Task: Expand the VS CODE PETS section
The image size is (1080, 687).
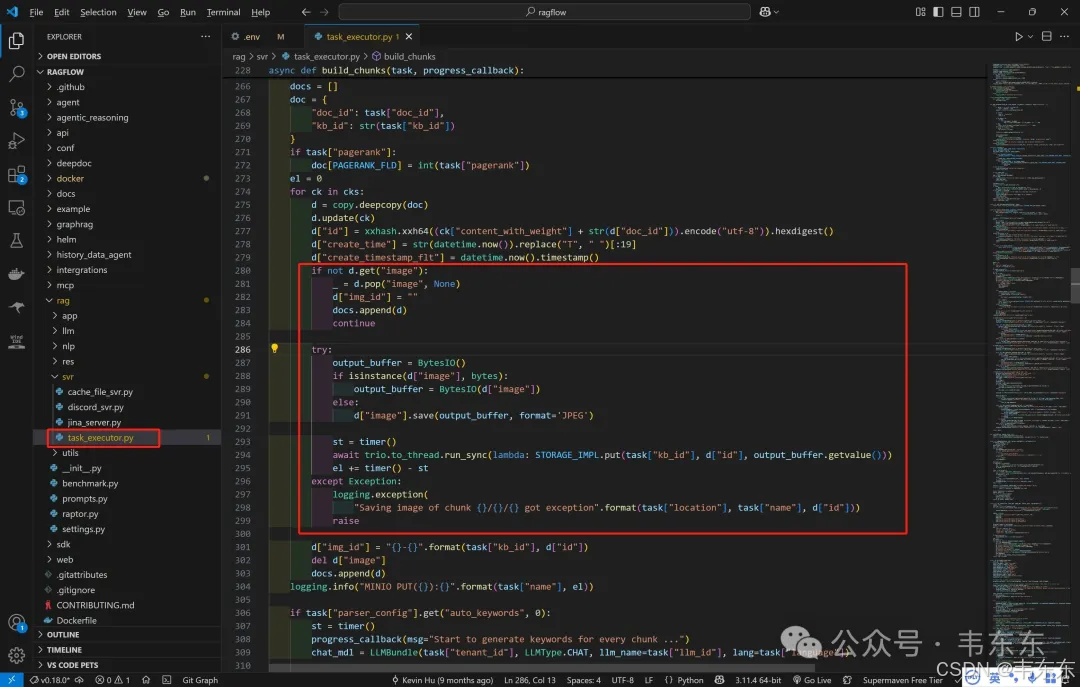Action: pyautogui.click(x=128, y=665)
